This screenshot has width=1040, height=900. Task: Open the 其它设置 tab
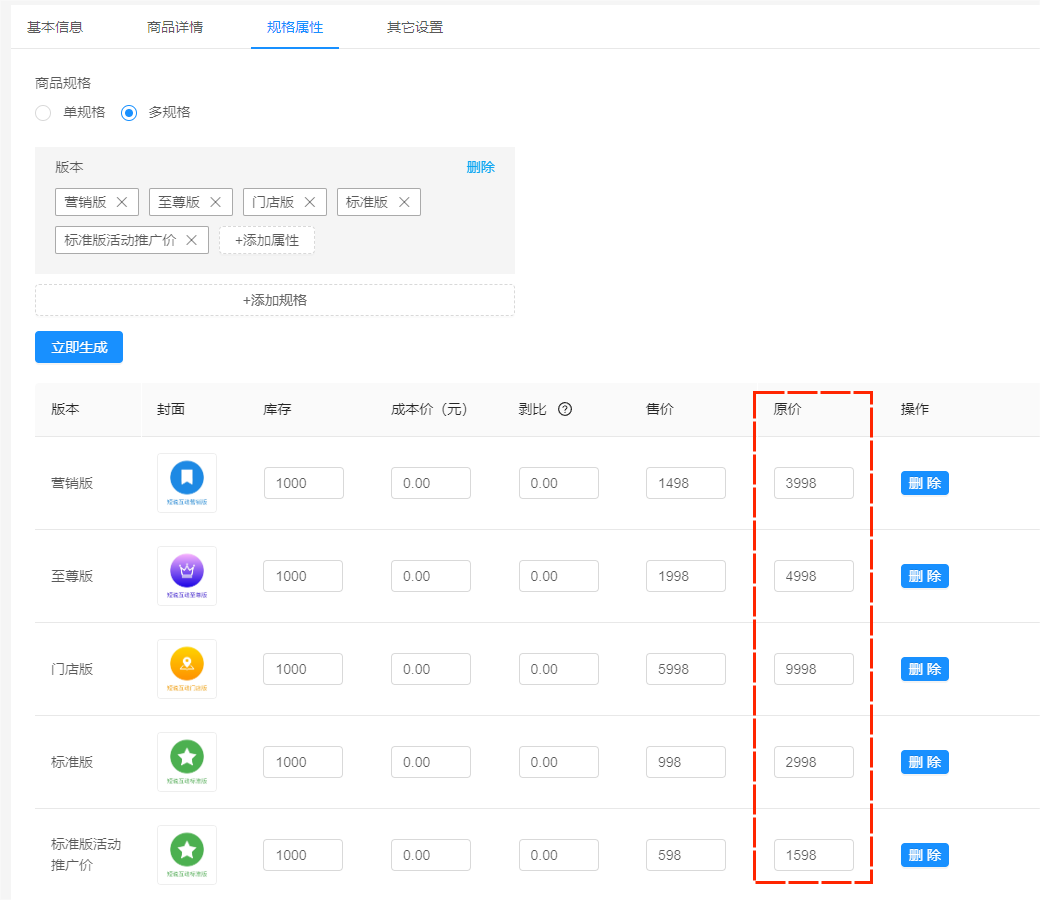point(414,28)
